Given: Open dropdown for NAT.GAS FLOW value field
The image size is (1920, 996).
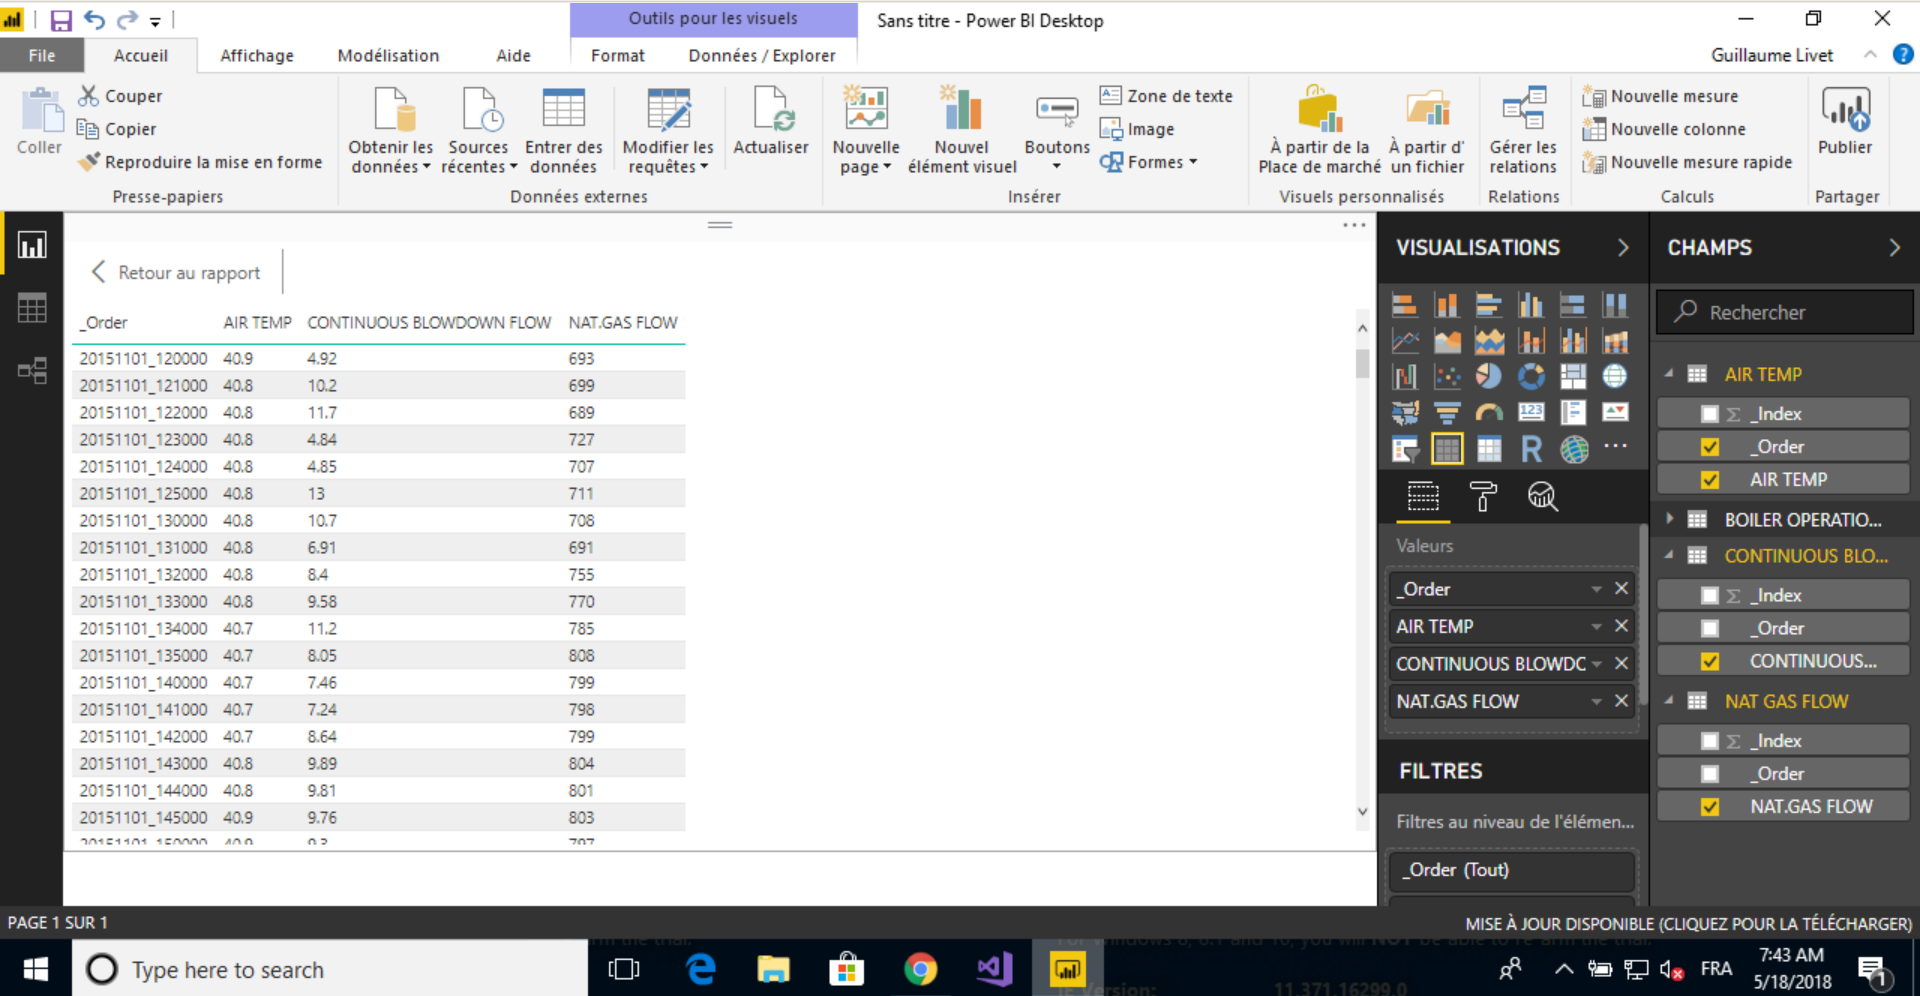Looking at the screenshot, I should tap(1596, 702).
